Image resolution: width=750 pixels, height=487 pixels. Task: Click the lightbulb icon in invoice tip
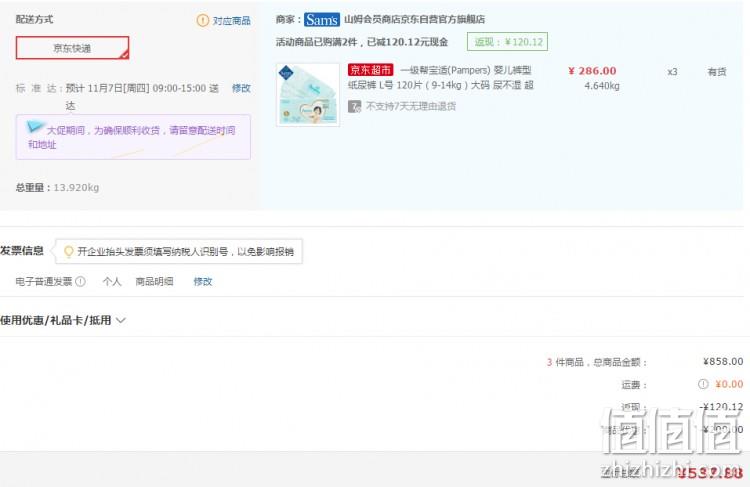[x=68, y=251]
